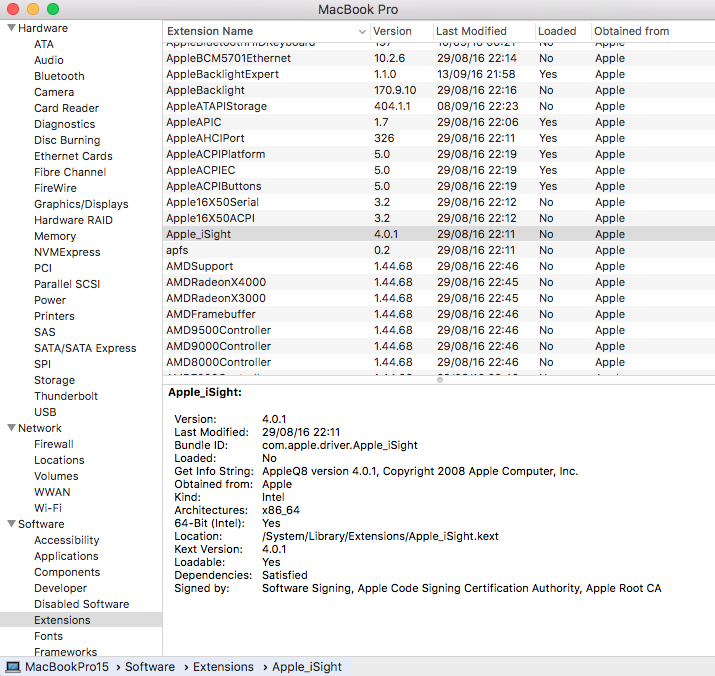
Task: Select the AMD8000Controller extension row
Action: pyautogui.click(x=439, y=362)
